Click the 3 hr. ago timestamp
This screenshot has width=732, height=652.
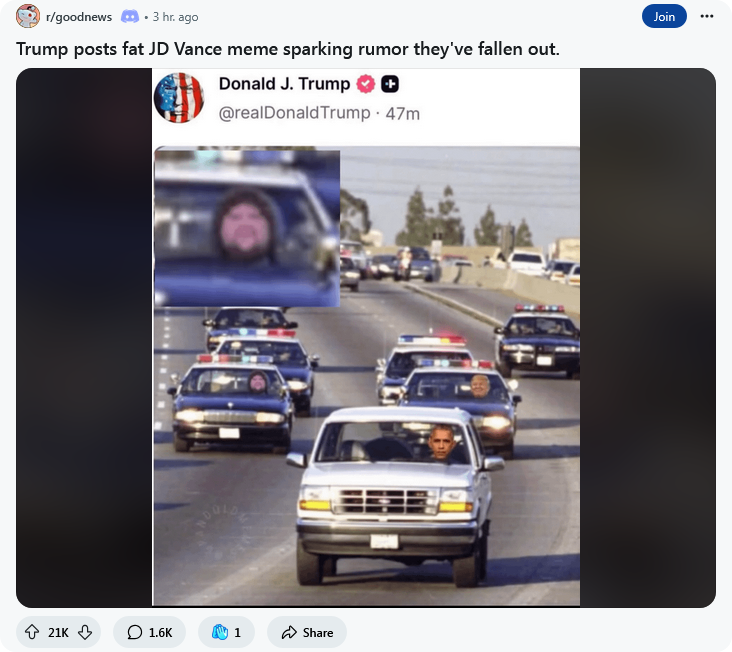[176, 17]
